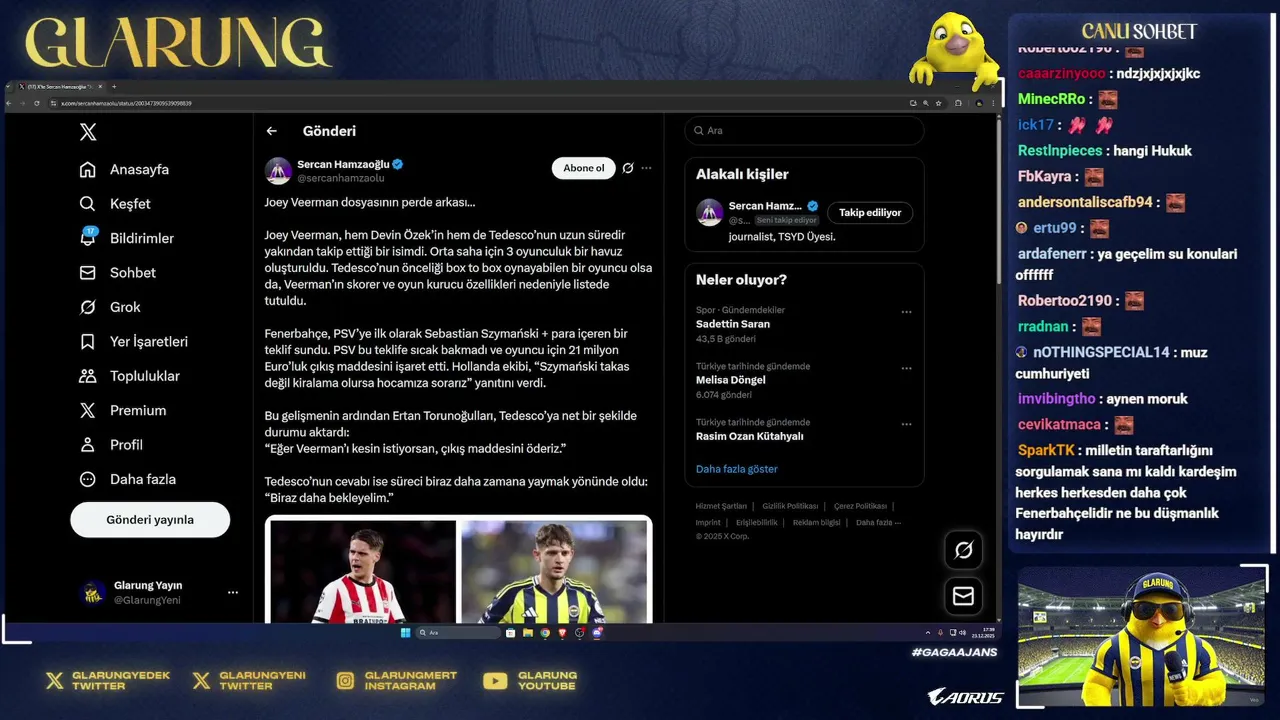This screenshot has width=1280, height=720.
Task: Click Gönderi yayınla button
Action: pos(150,520)
